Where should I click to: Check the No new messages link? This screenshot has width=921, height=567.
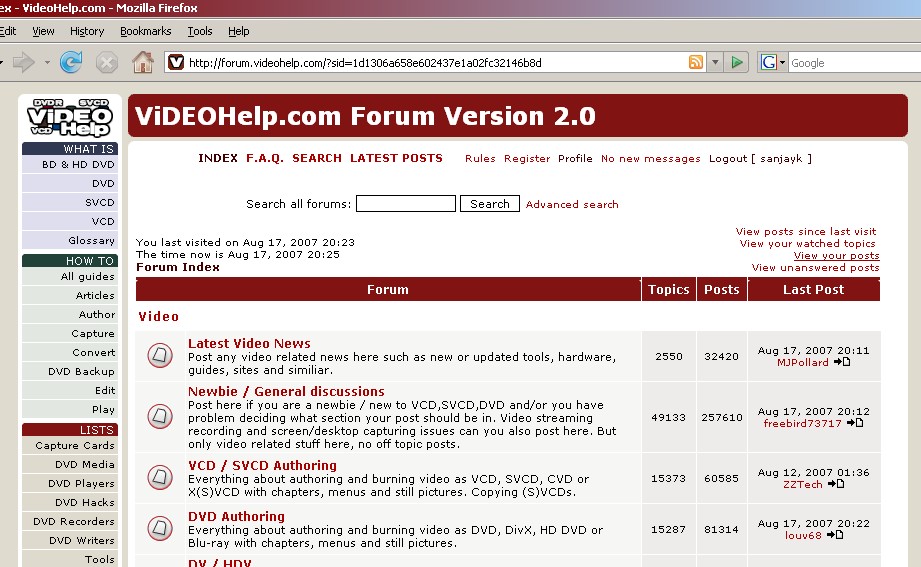[x=651, y=159]
